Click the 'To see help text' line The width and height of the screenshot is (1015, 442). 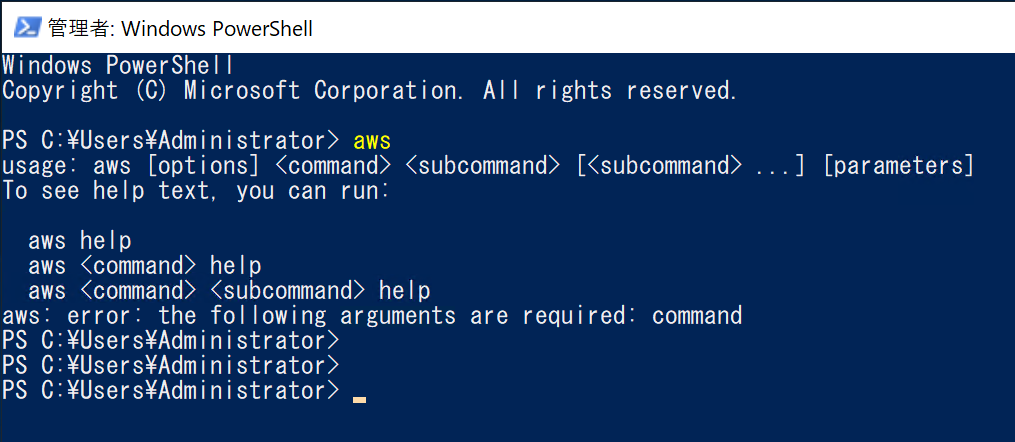click(x=195, y=191)
